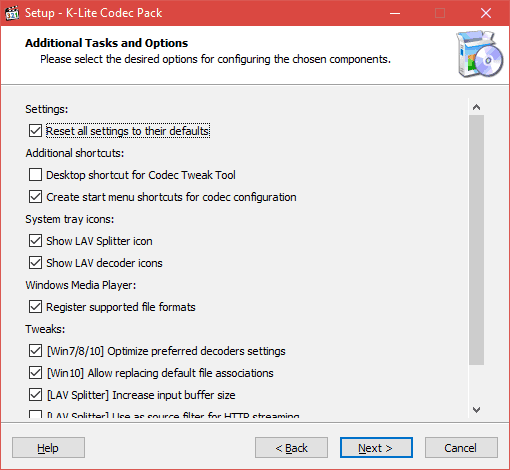The image size is (510, 470).
Task: Click the vertical scrollbar thumb
Action: coord(476,240)
